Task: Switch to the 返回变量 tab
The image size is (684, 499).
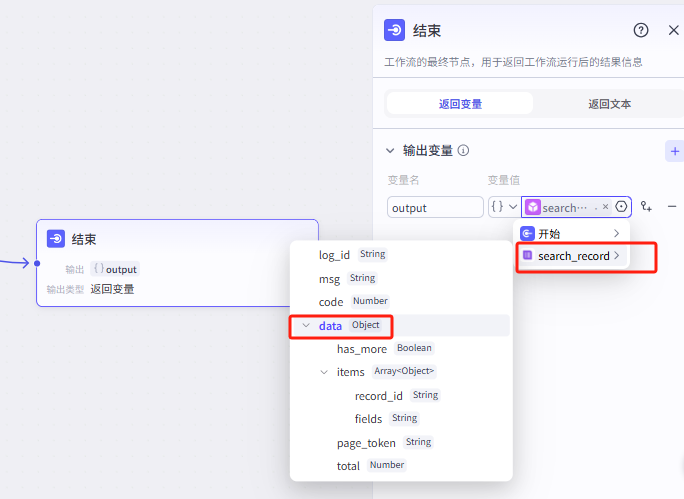Action: (460, 104)
